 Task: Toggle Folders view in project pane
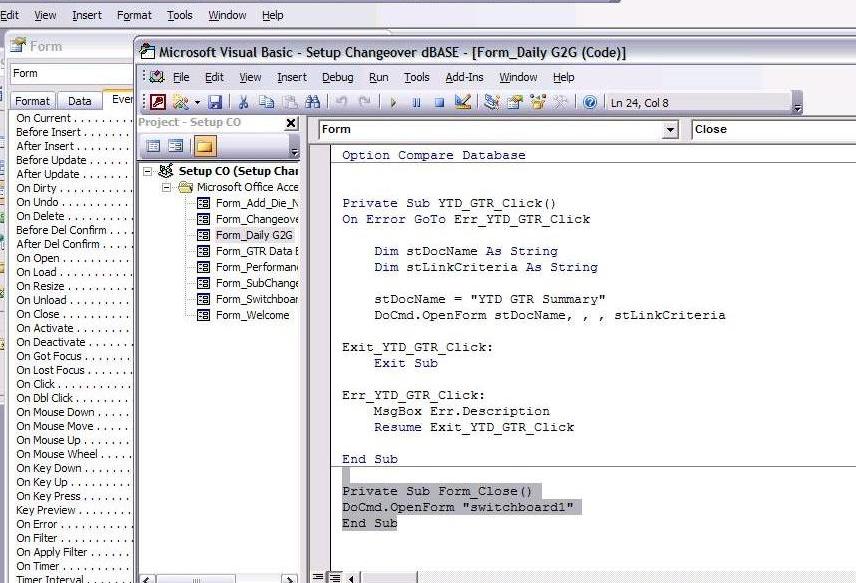tap(205, 146)
